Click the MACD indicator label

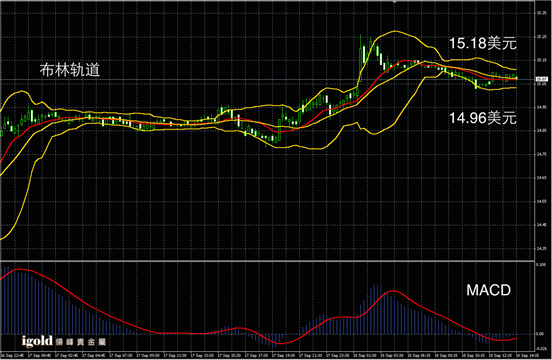click(x=488, y=290)
